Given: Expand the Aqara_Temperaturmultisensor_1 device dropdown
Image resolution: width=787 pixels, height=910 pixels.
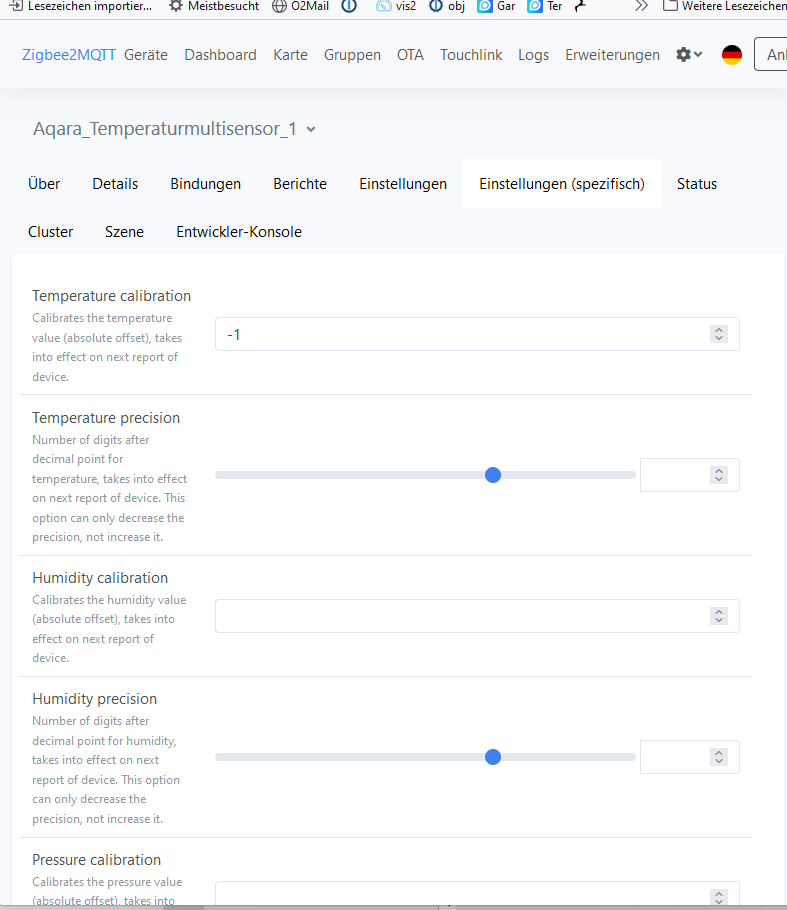Looking at the screenshot, I should tap(311, 129).
